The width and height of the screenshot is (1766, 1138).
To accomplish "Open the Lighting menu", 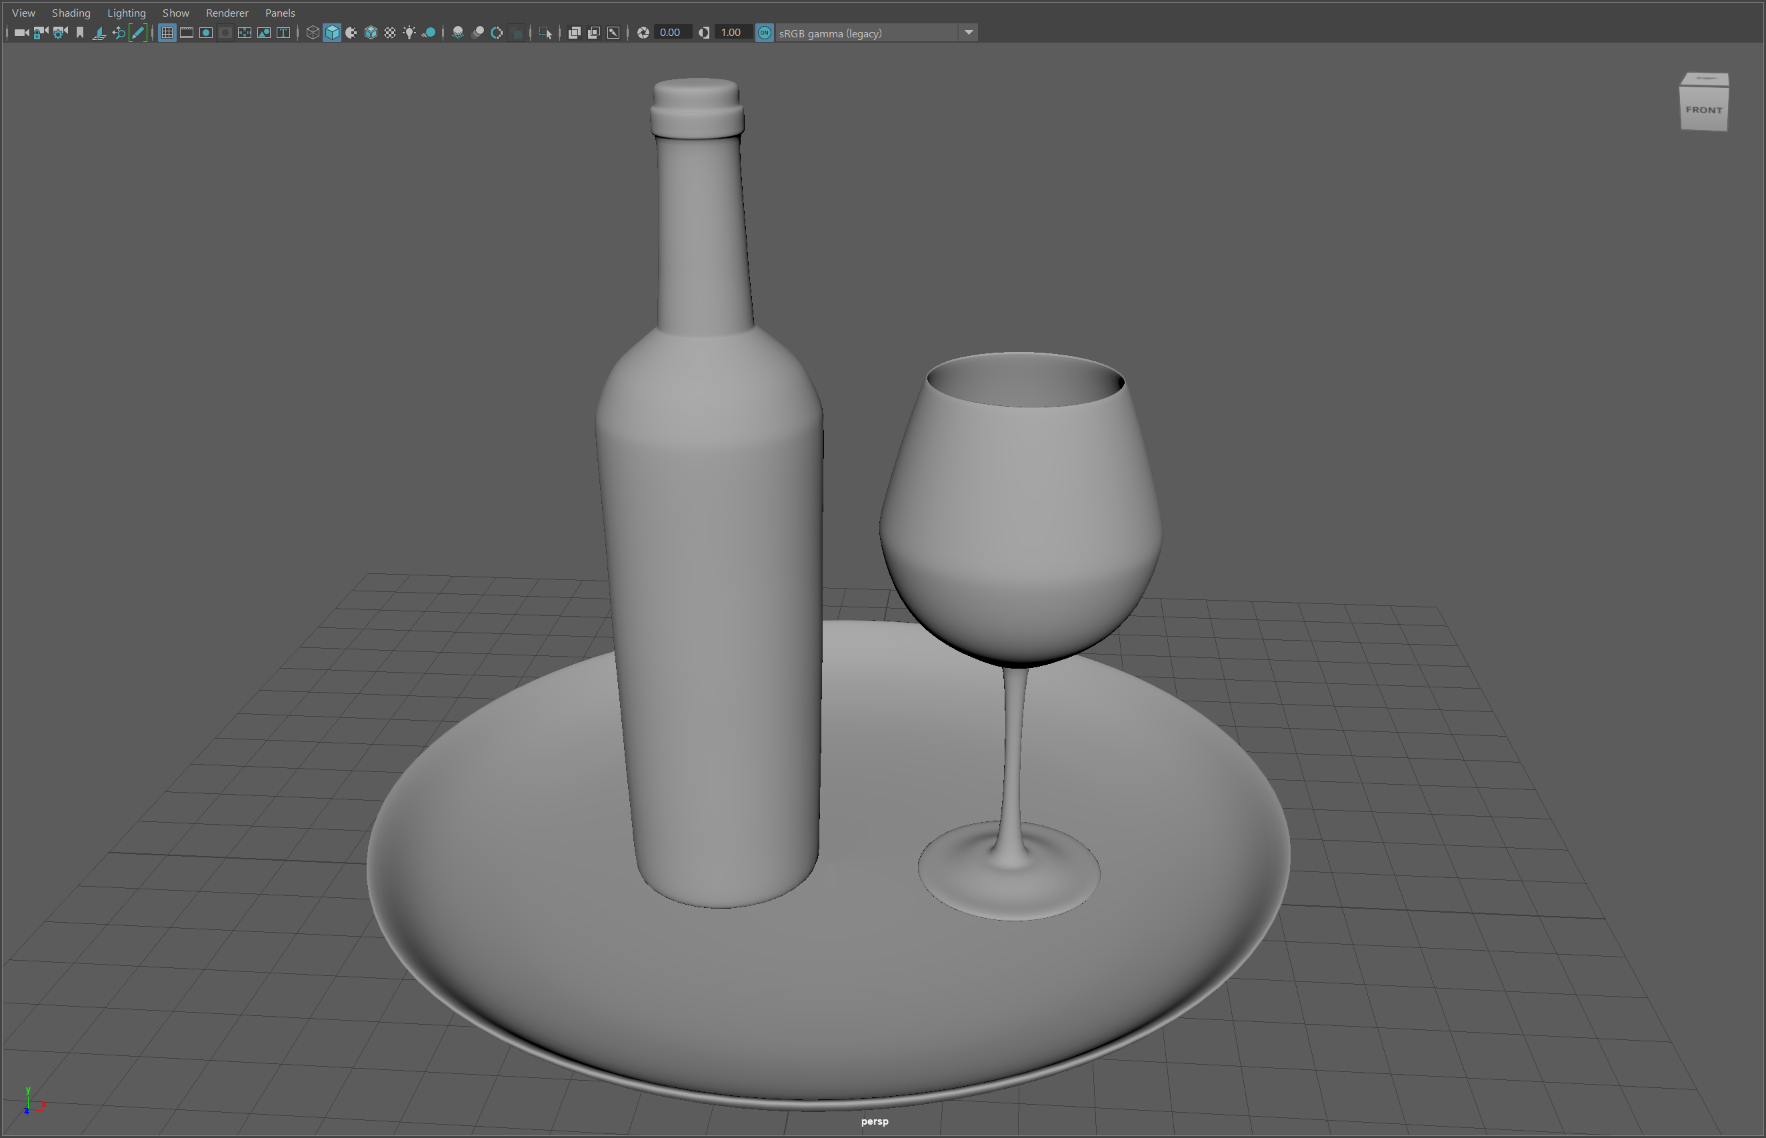I will [x=126, y=13].
